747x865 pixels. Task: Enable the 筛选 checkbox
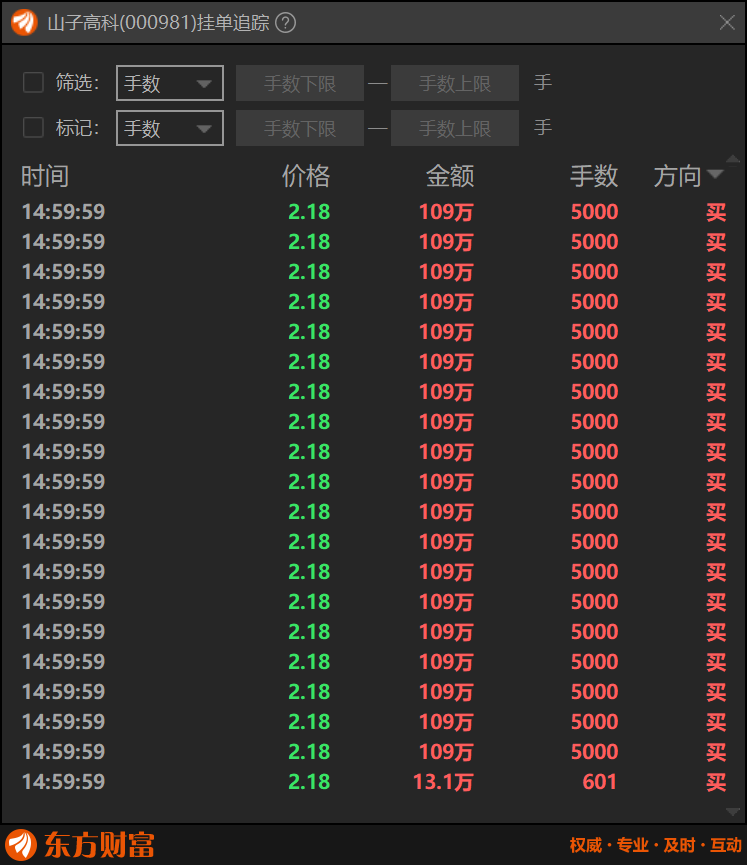[x=33, y=83]
